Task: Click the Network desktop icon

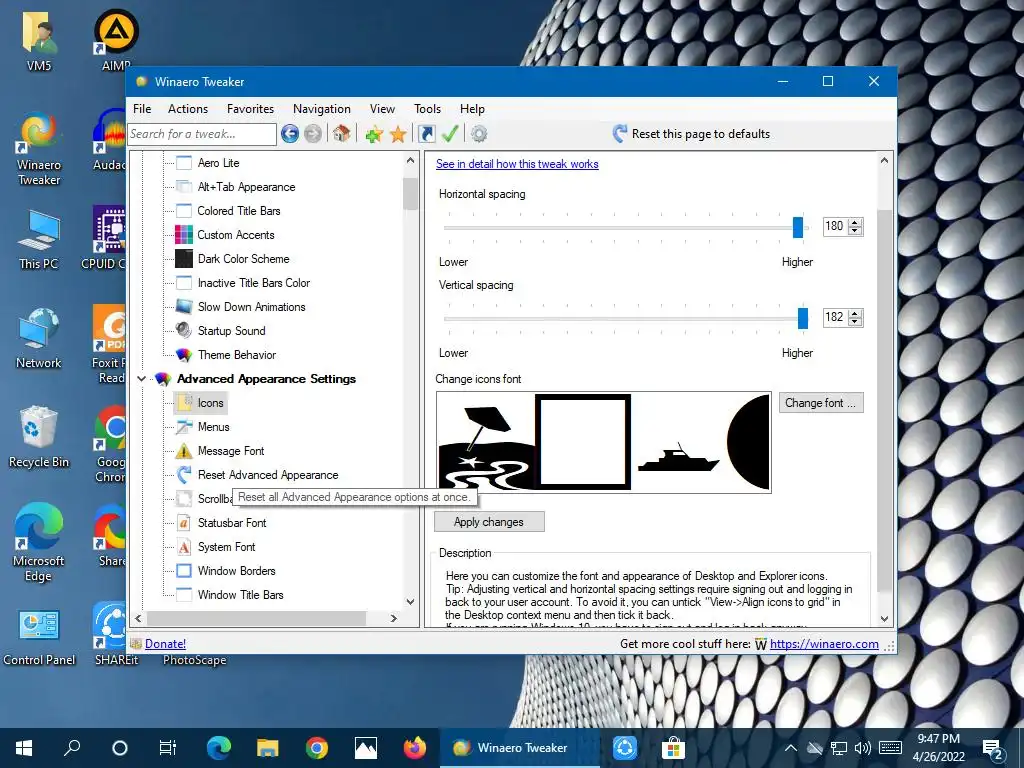Action: coord(39,338)
